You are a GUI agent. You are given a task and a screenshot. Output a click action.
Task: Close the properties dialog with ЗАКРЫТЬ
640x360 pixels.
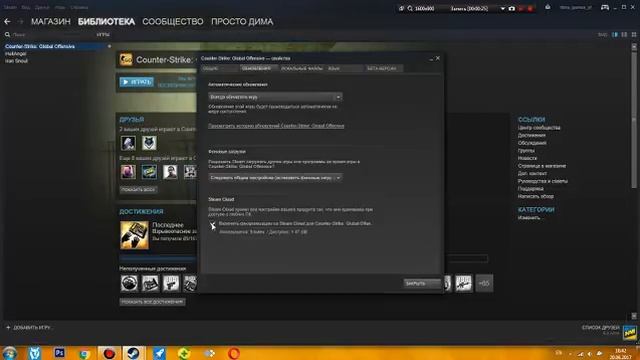[x=422, y=283]
